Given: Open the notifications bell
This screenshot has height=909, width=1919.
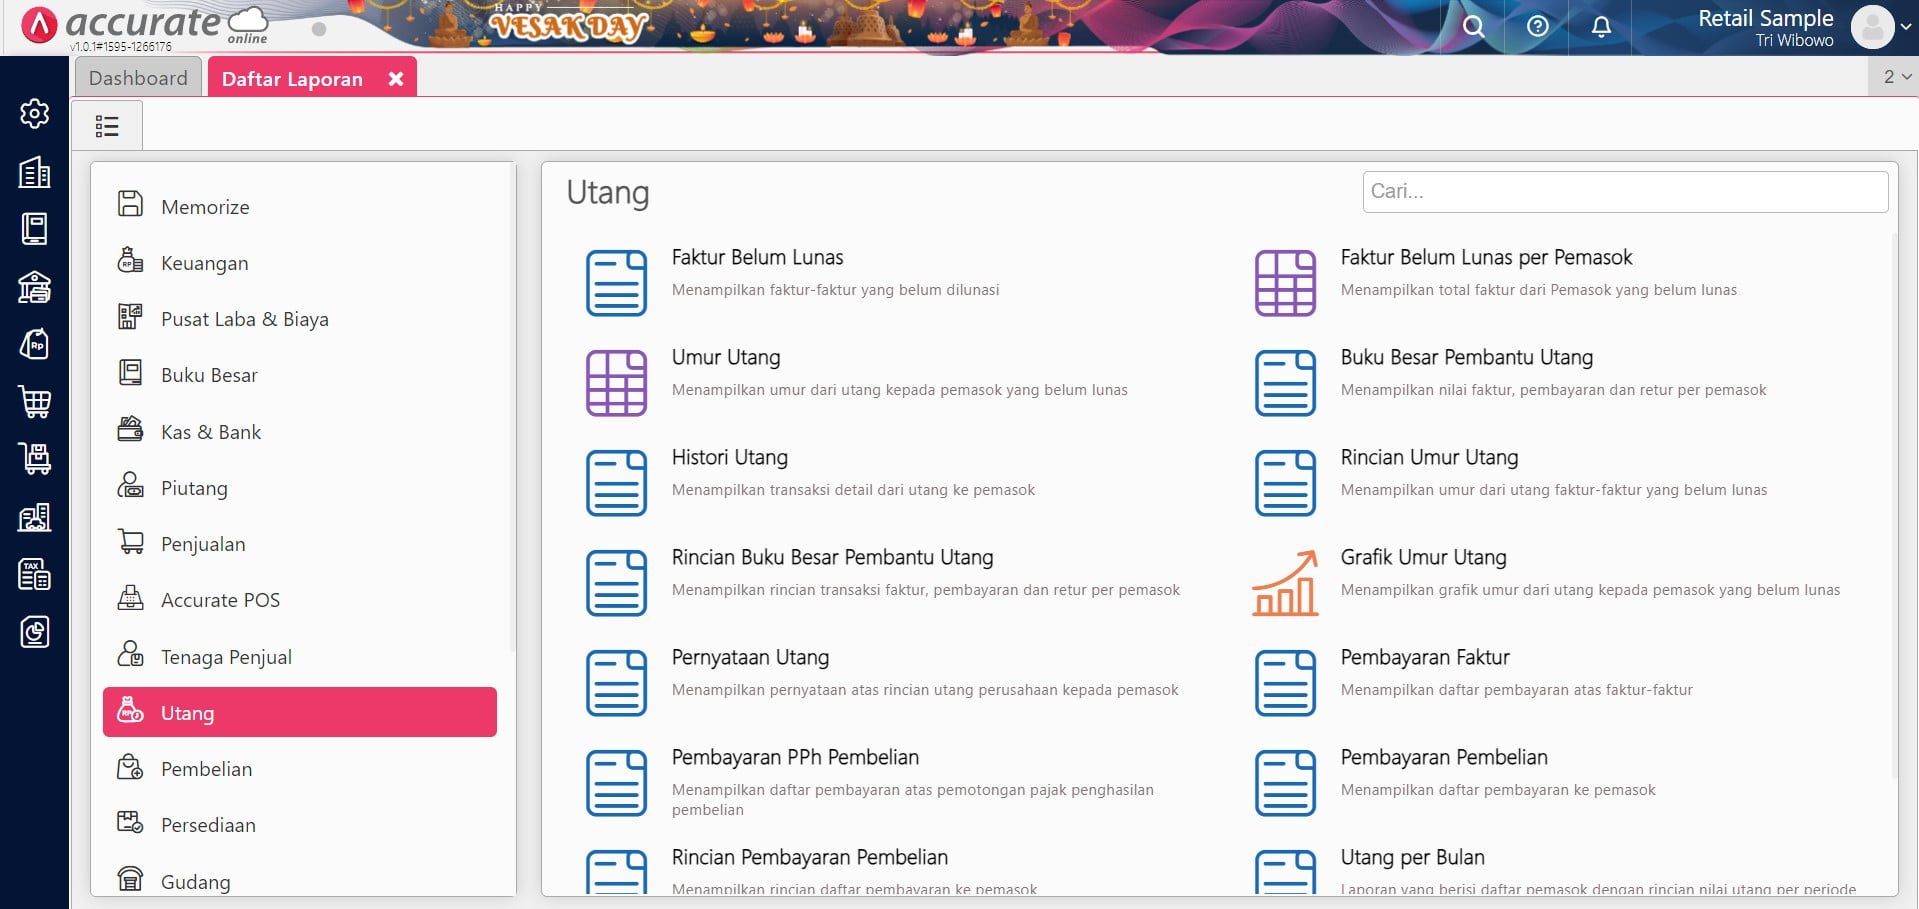Looking at the screenshot, I should tap(1601, 27).
